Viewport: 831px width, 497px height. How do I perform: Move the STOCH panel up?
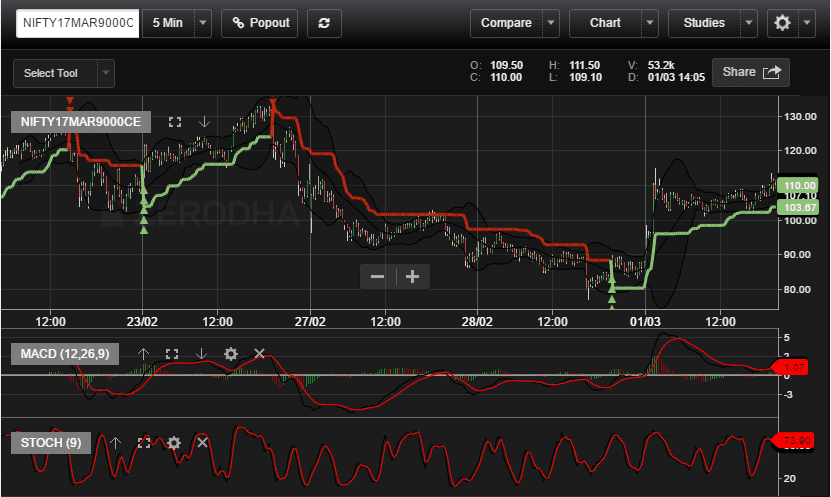point(115,442)
